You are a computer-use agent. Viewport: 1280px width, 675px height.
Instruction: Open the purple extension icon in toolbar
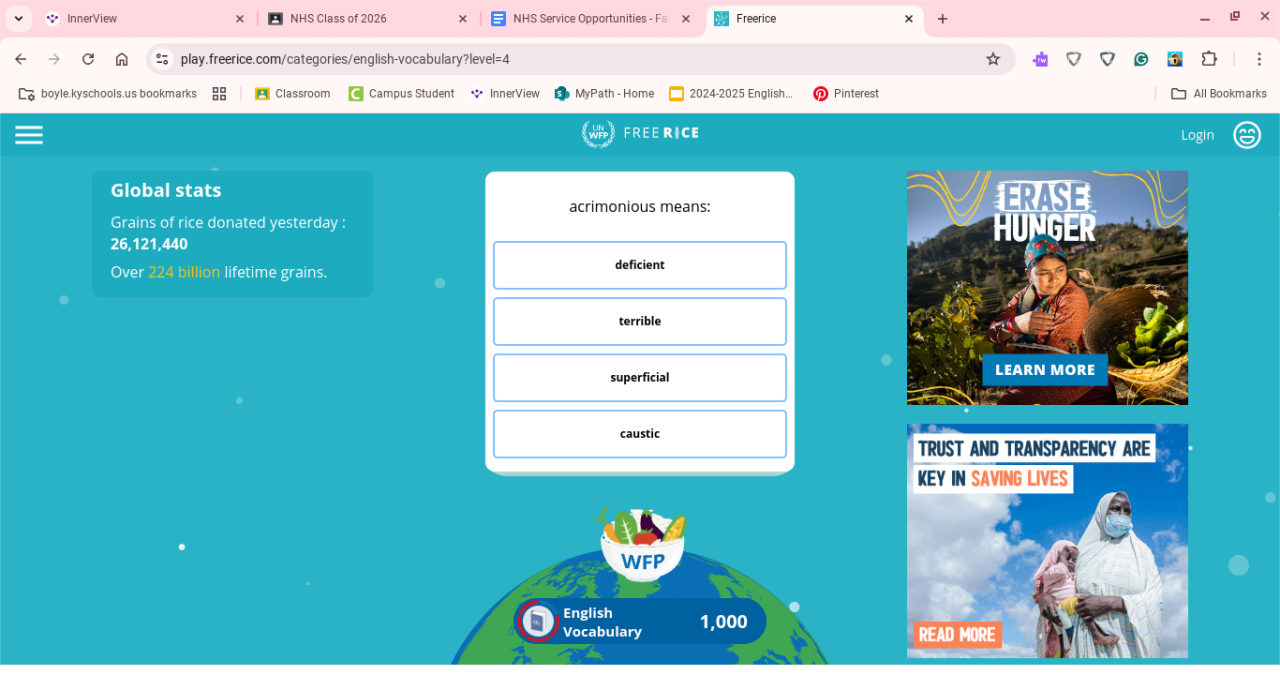[x=1040, y=59]
